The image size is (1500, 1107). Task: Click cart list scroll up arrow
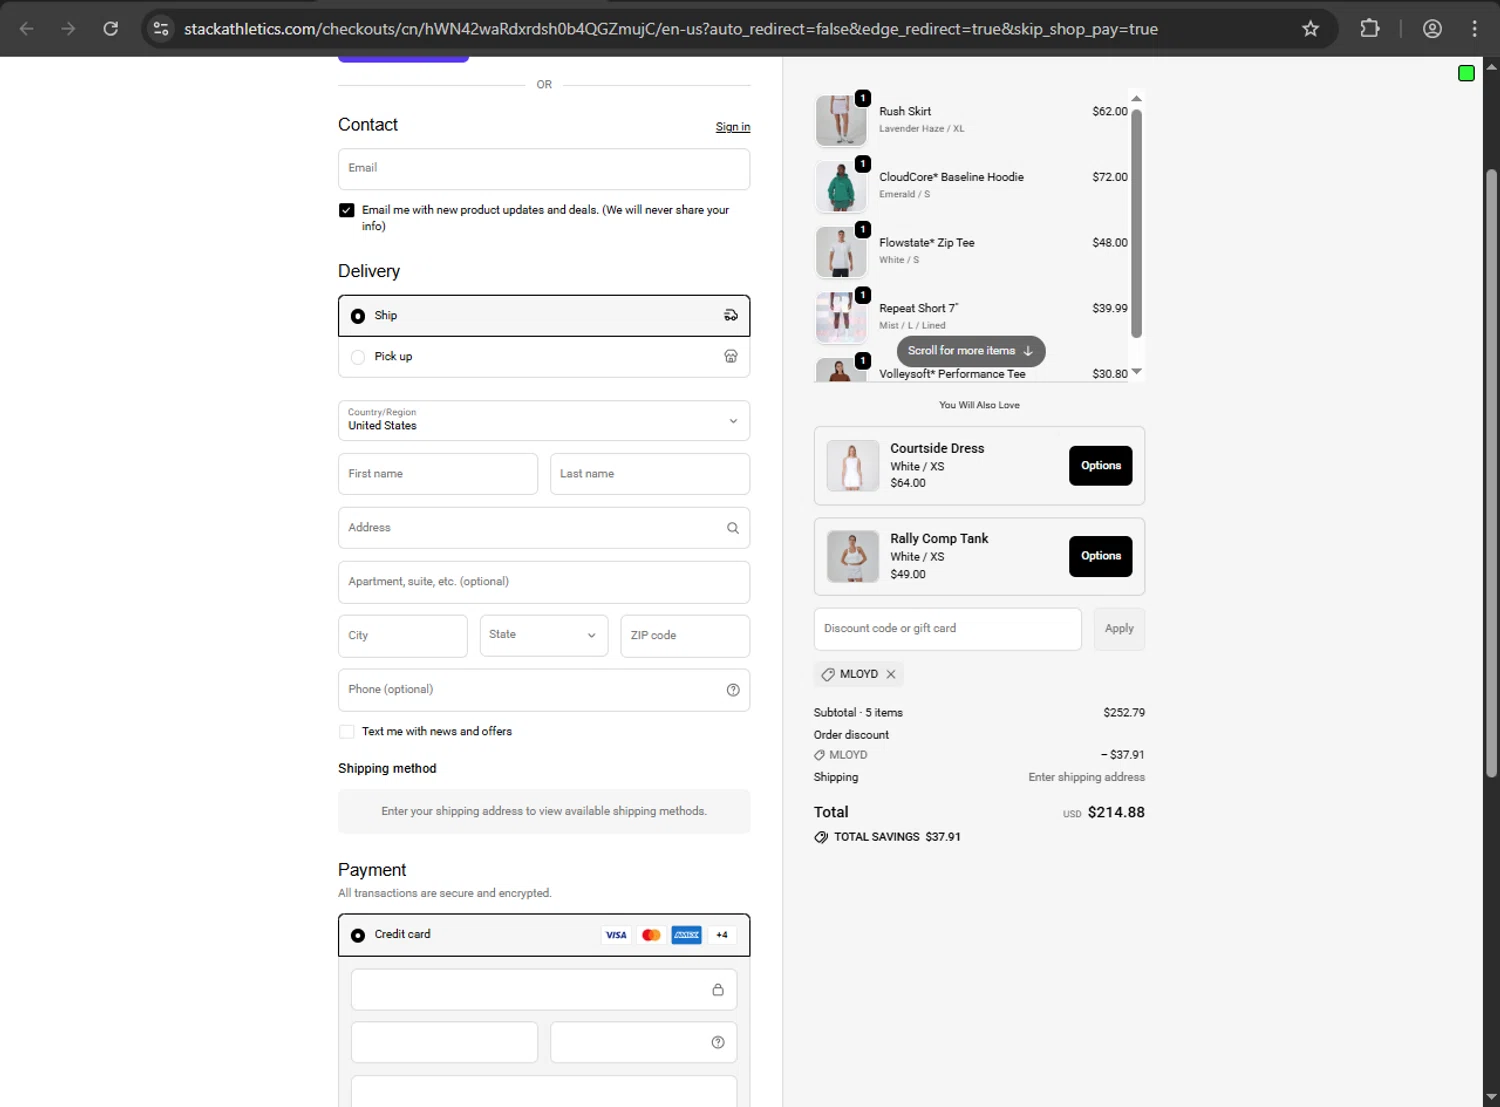point(1136,98)
